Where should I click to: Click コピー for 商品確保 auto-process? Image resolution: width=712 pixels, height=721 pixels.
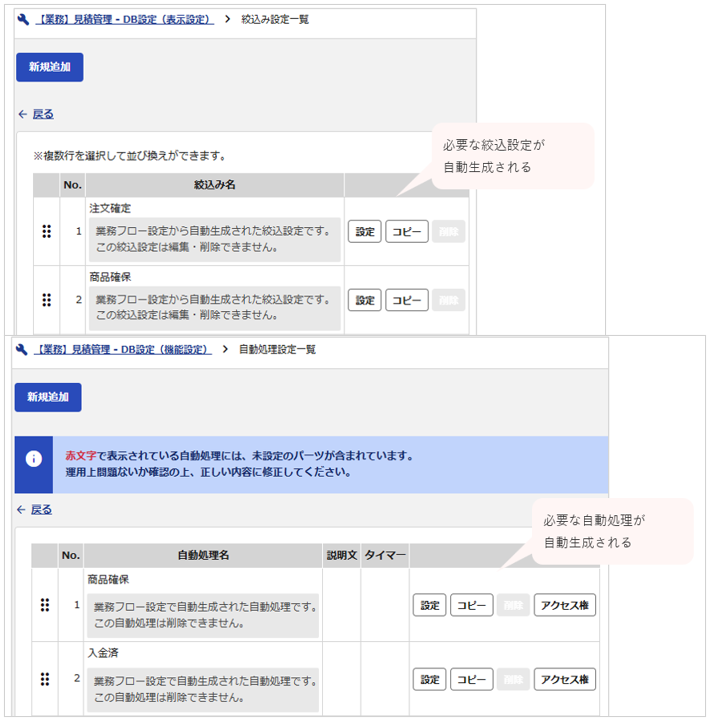[471, 605]
